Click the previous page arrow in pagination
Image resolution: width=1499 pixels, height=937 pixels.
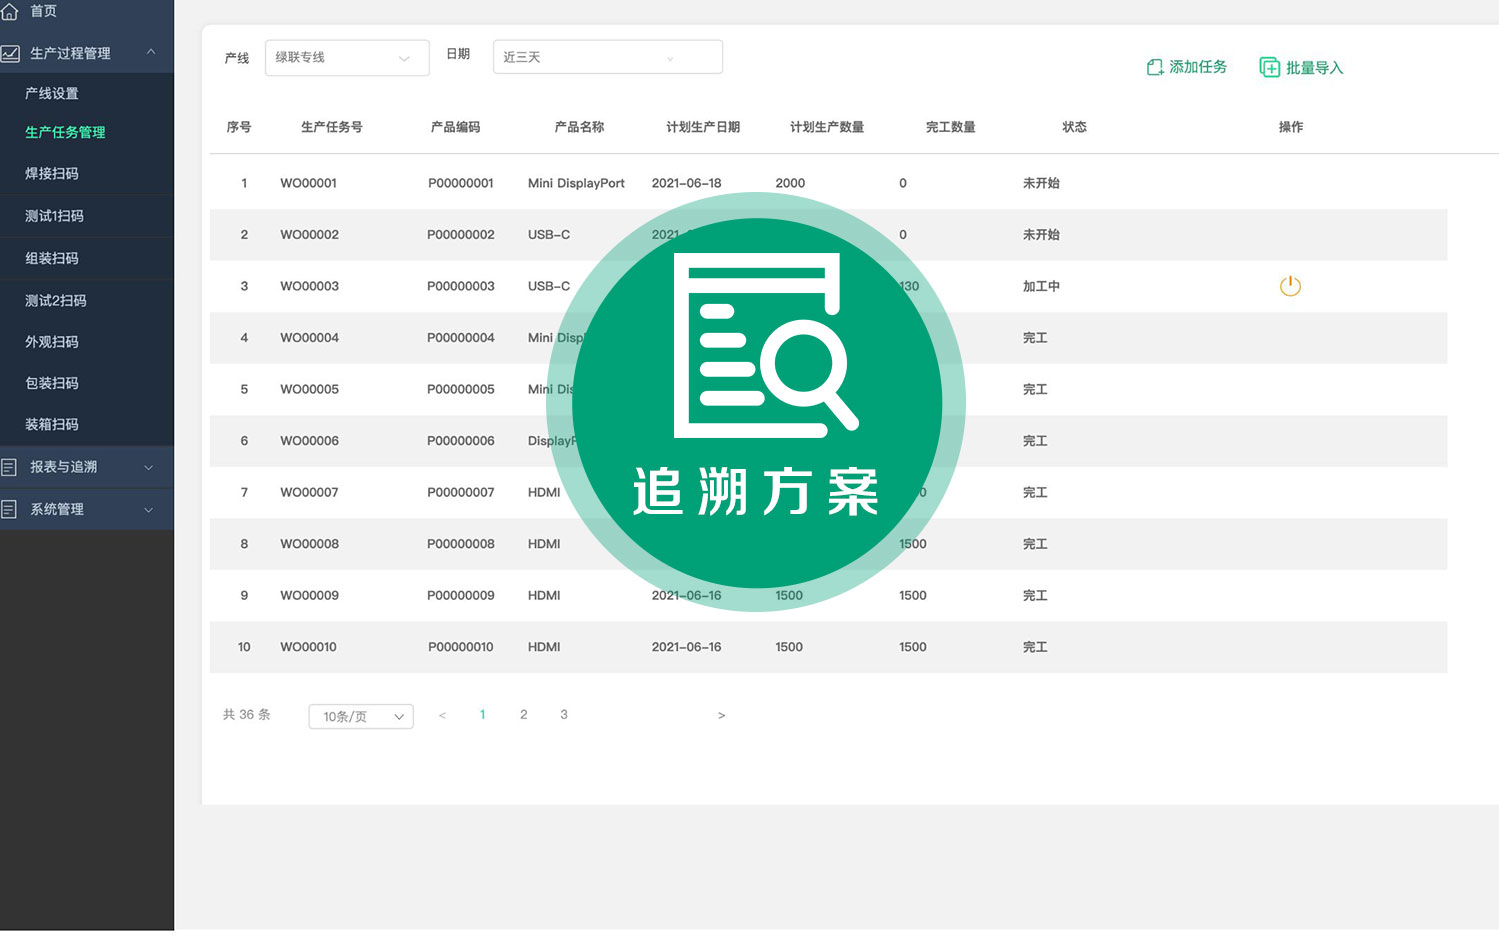point(442,715)
